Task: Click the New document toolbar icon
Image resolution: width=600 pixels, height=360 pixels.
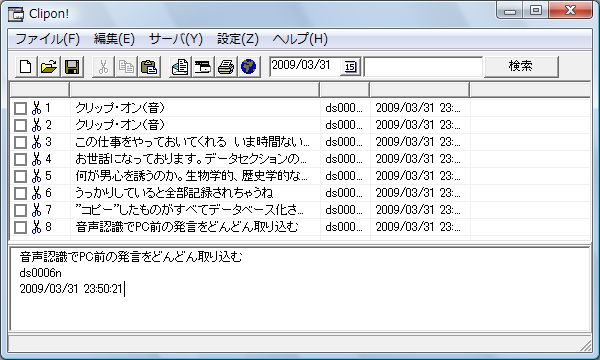Action: 26,67
